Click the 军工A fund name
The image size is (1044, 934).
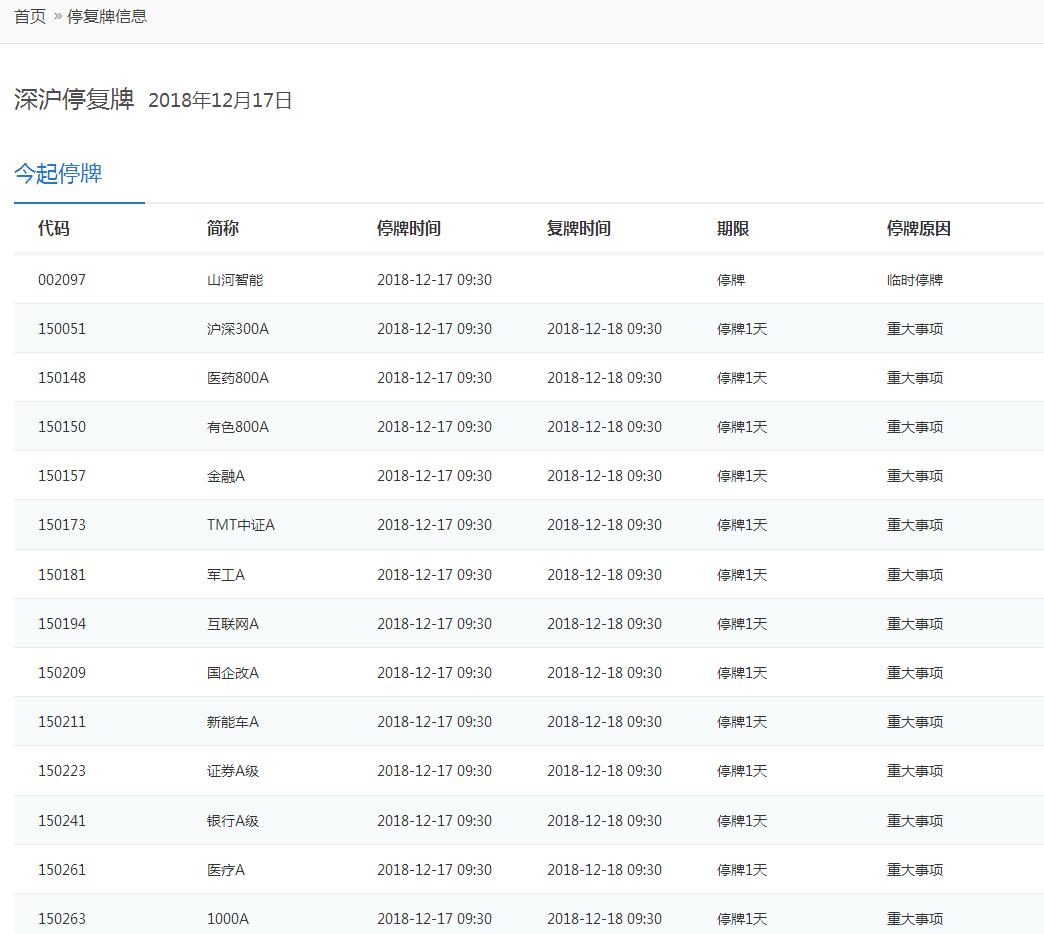point(226,575)
